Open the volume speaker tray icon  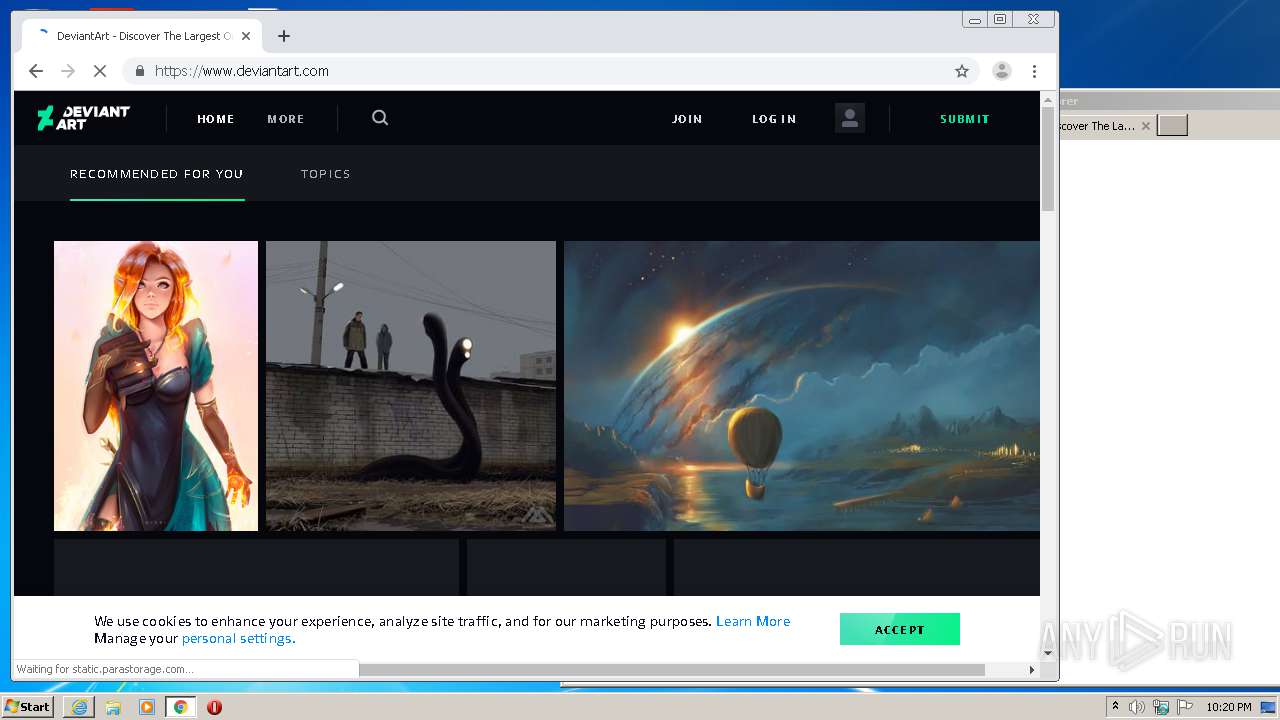coord(1137,707)
